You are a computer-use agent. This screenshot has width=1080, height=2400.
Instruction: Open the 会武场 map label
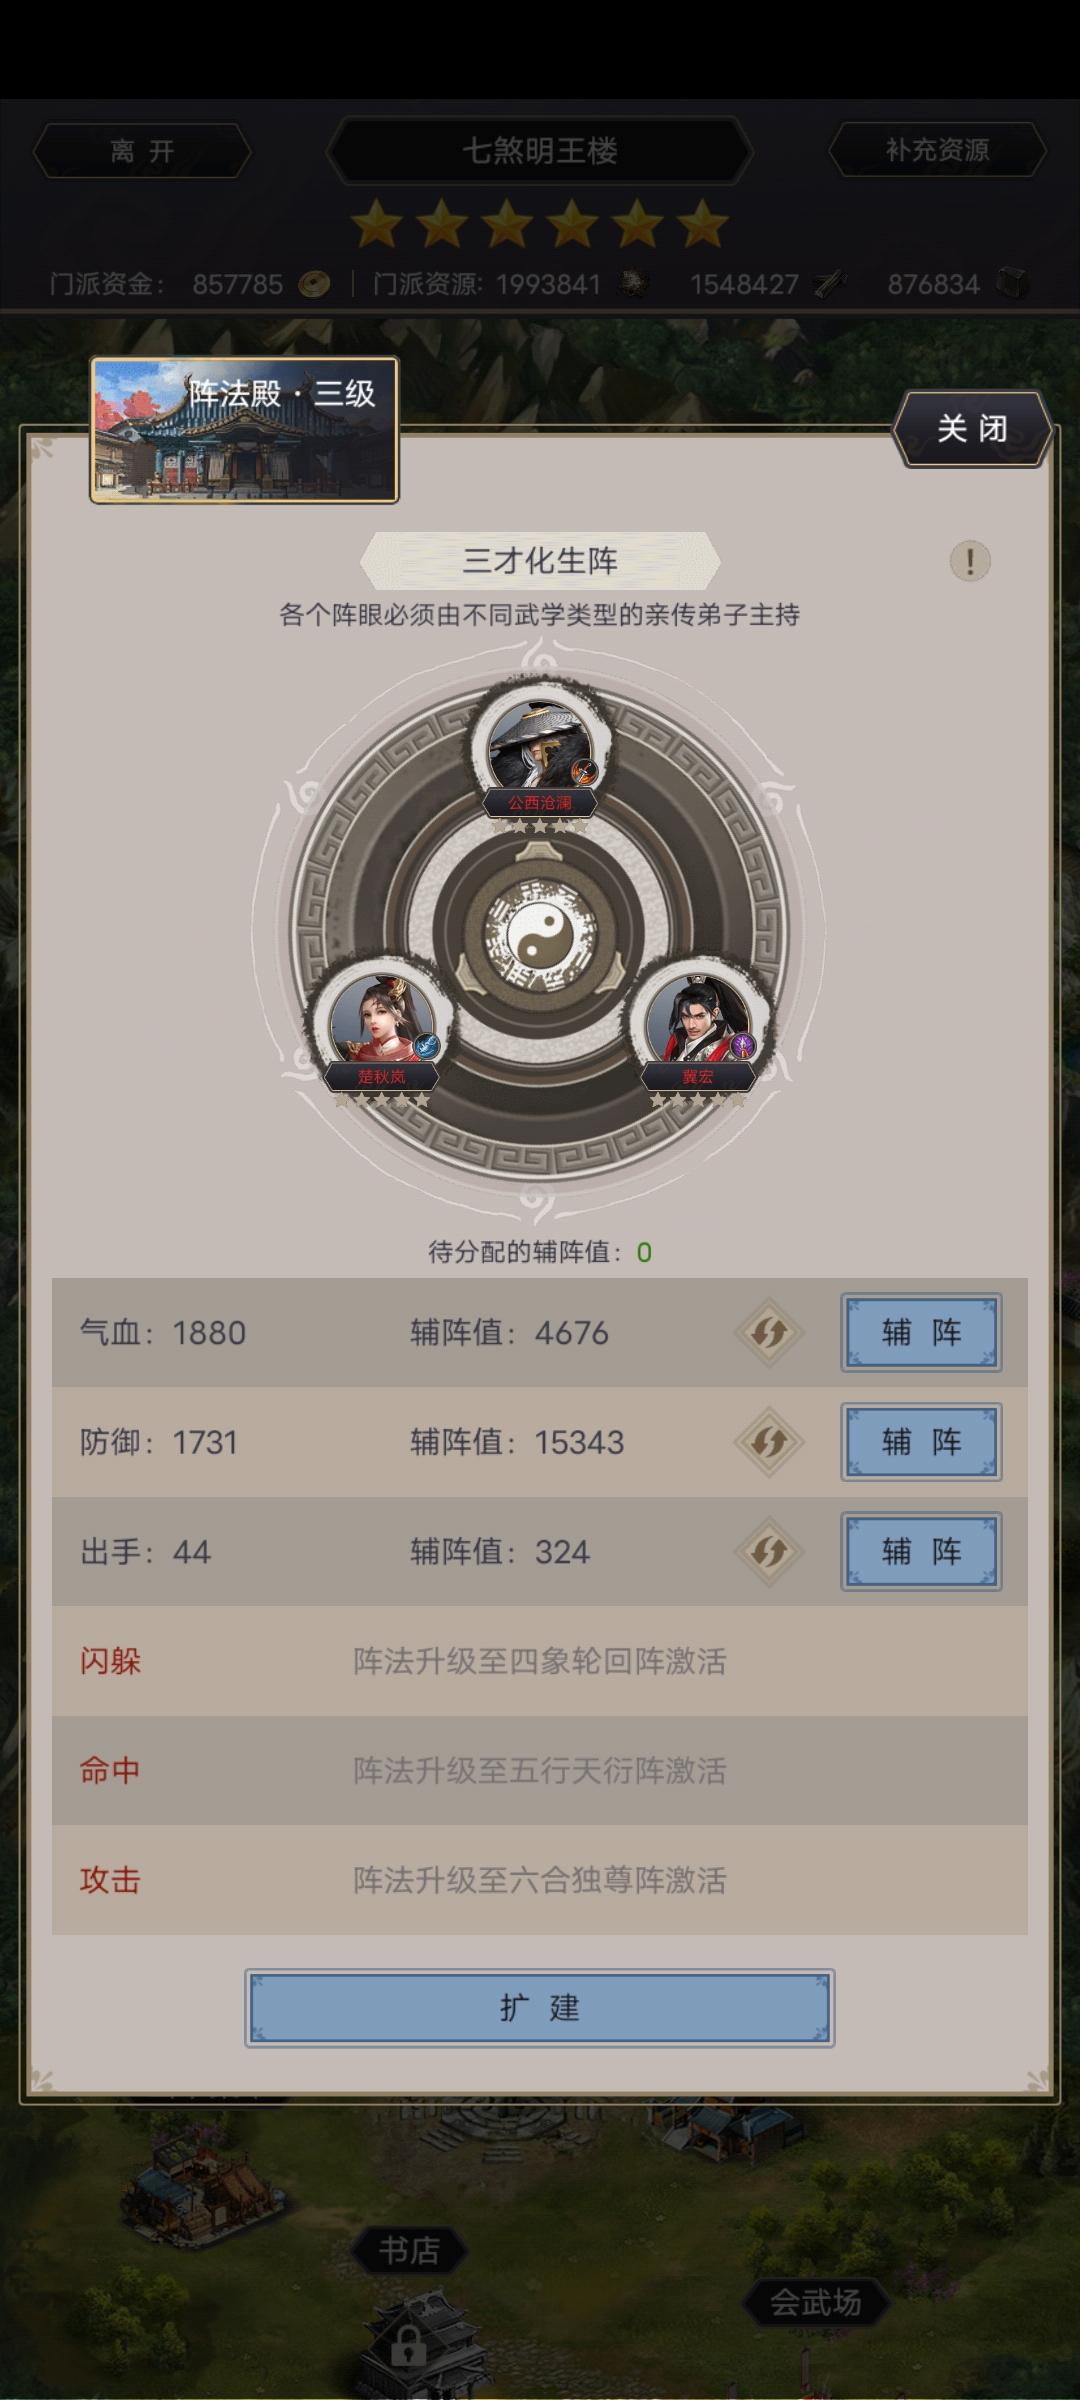pos(815,2301)
